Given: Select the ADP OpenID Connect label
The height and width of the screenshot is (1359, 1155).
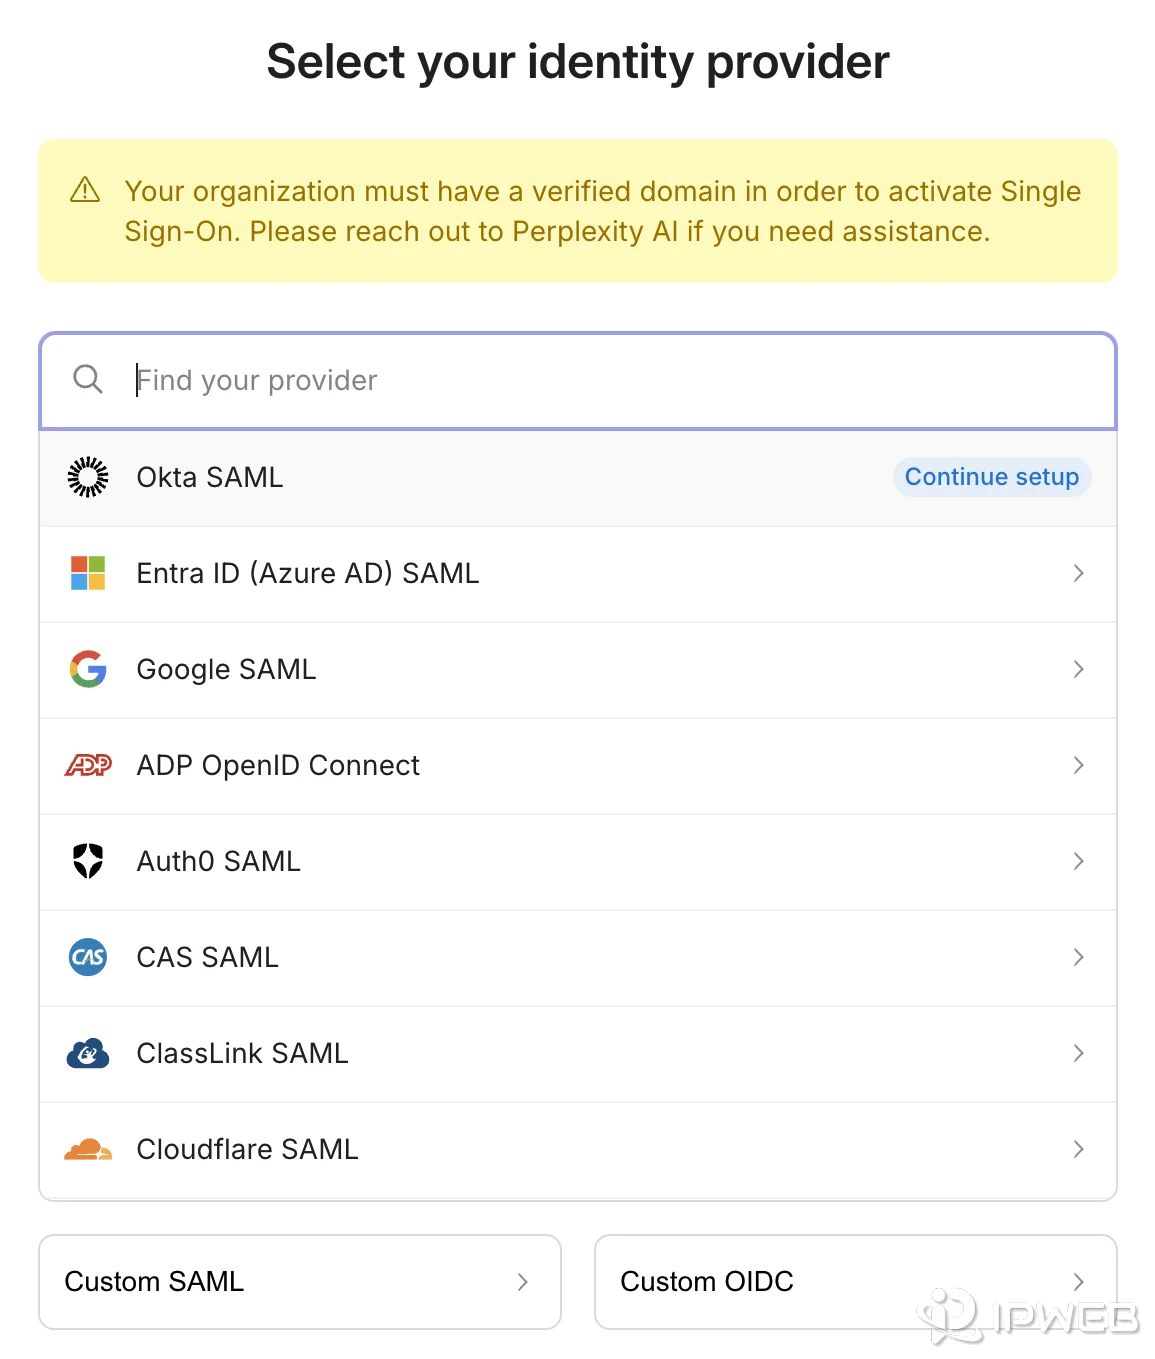Looking at the screenshot, I should 278,765.
